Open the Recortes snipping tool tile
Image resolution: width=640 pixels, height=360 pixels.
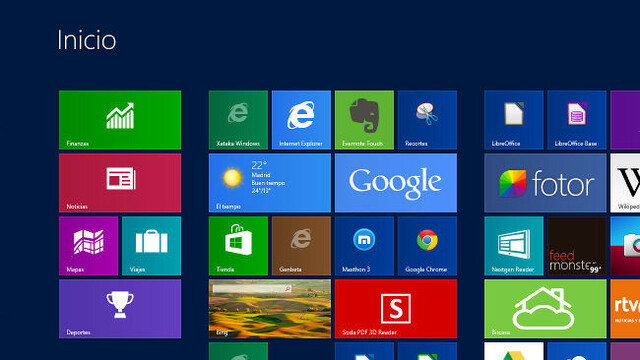pos(427,120)
